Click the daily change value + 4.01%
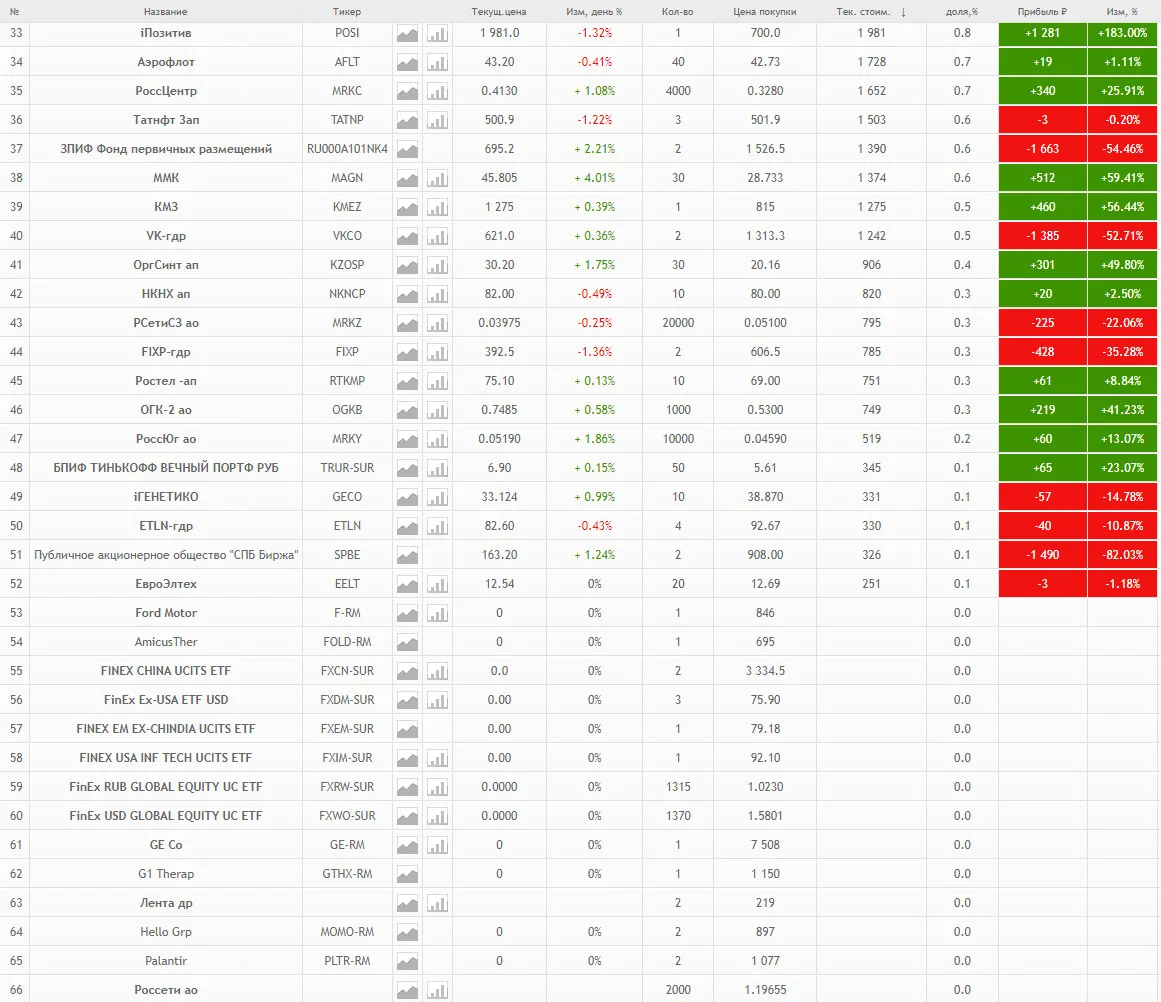1161x1002 pixels. pyautogui.click(x=595, y=178)
